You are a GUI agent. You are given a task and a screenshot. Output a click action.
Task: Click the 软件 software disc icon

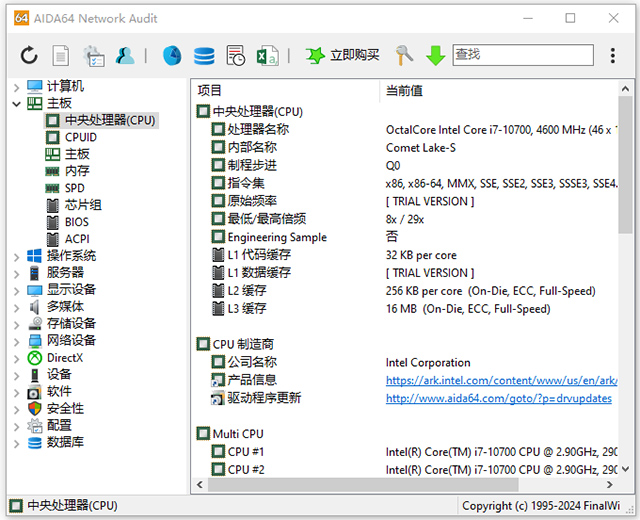click(x=34, y=391)
